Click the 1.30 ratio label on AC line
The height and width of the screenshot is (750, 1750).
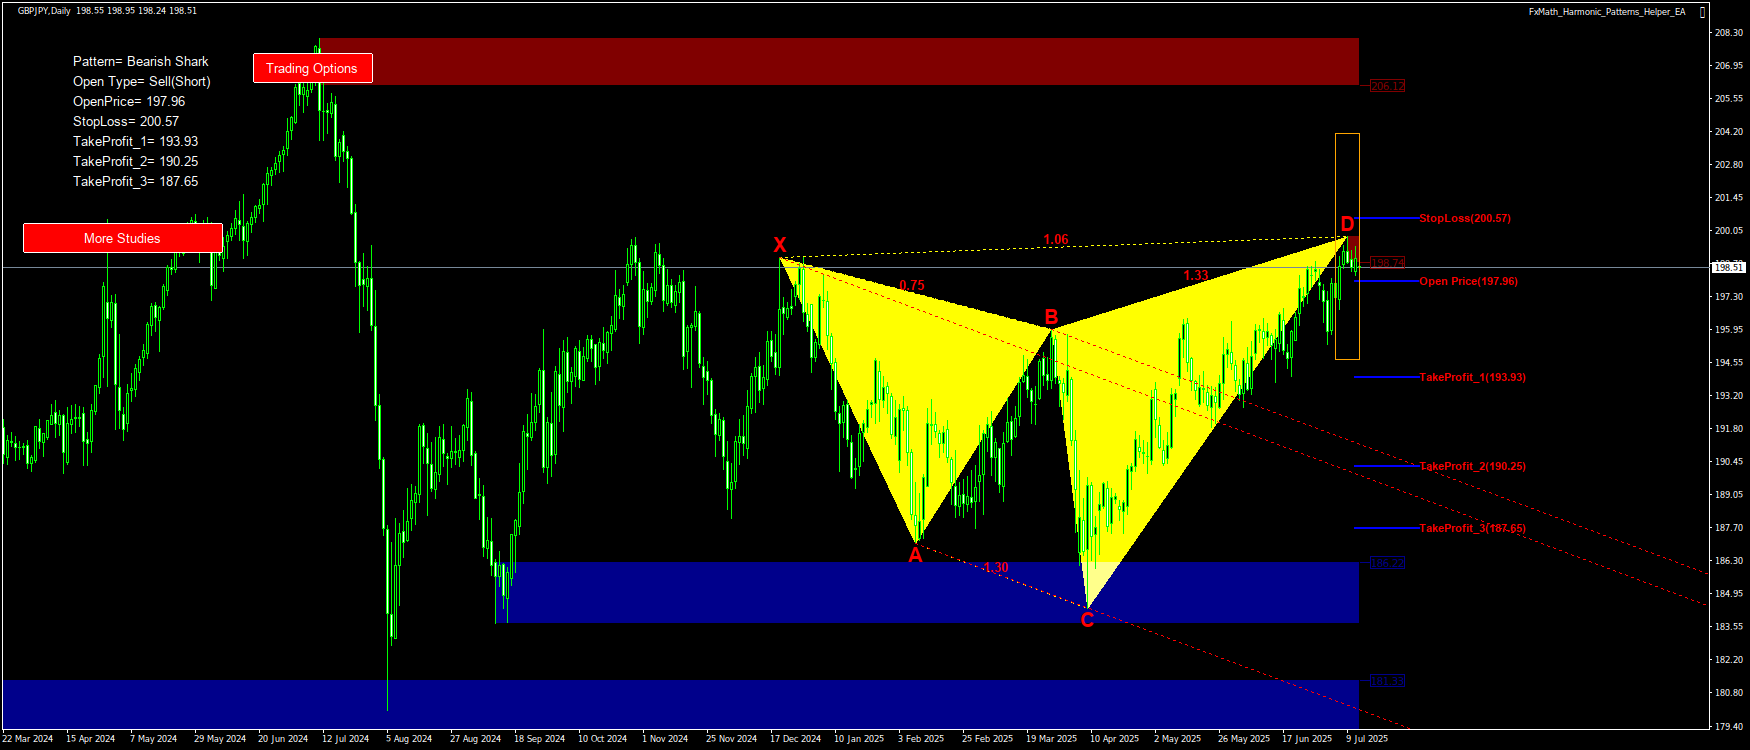pos(995,567)
